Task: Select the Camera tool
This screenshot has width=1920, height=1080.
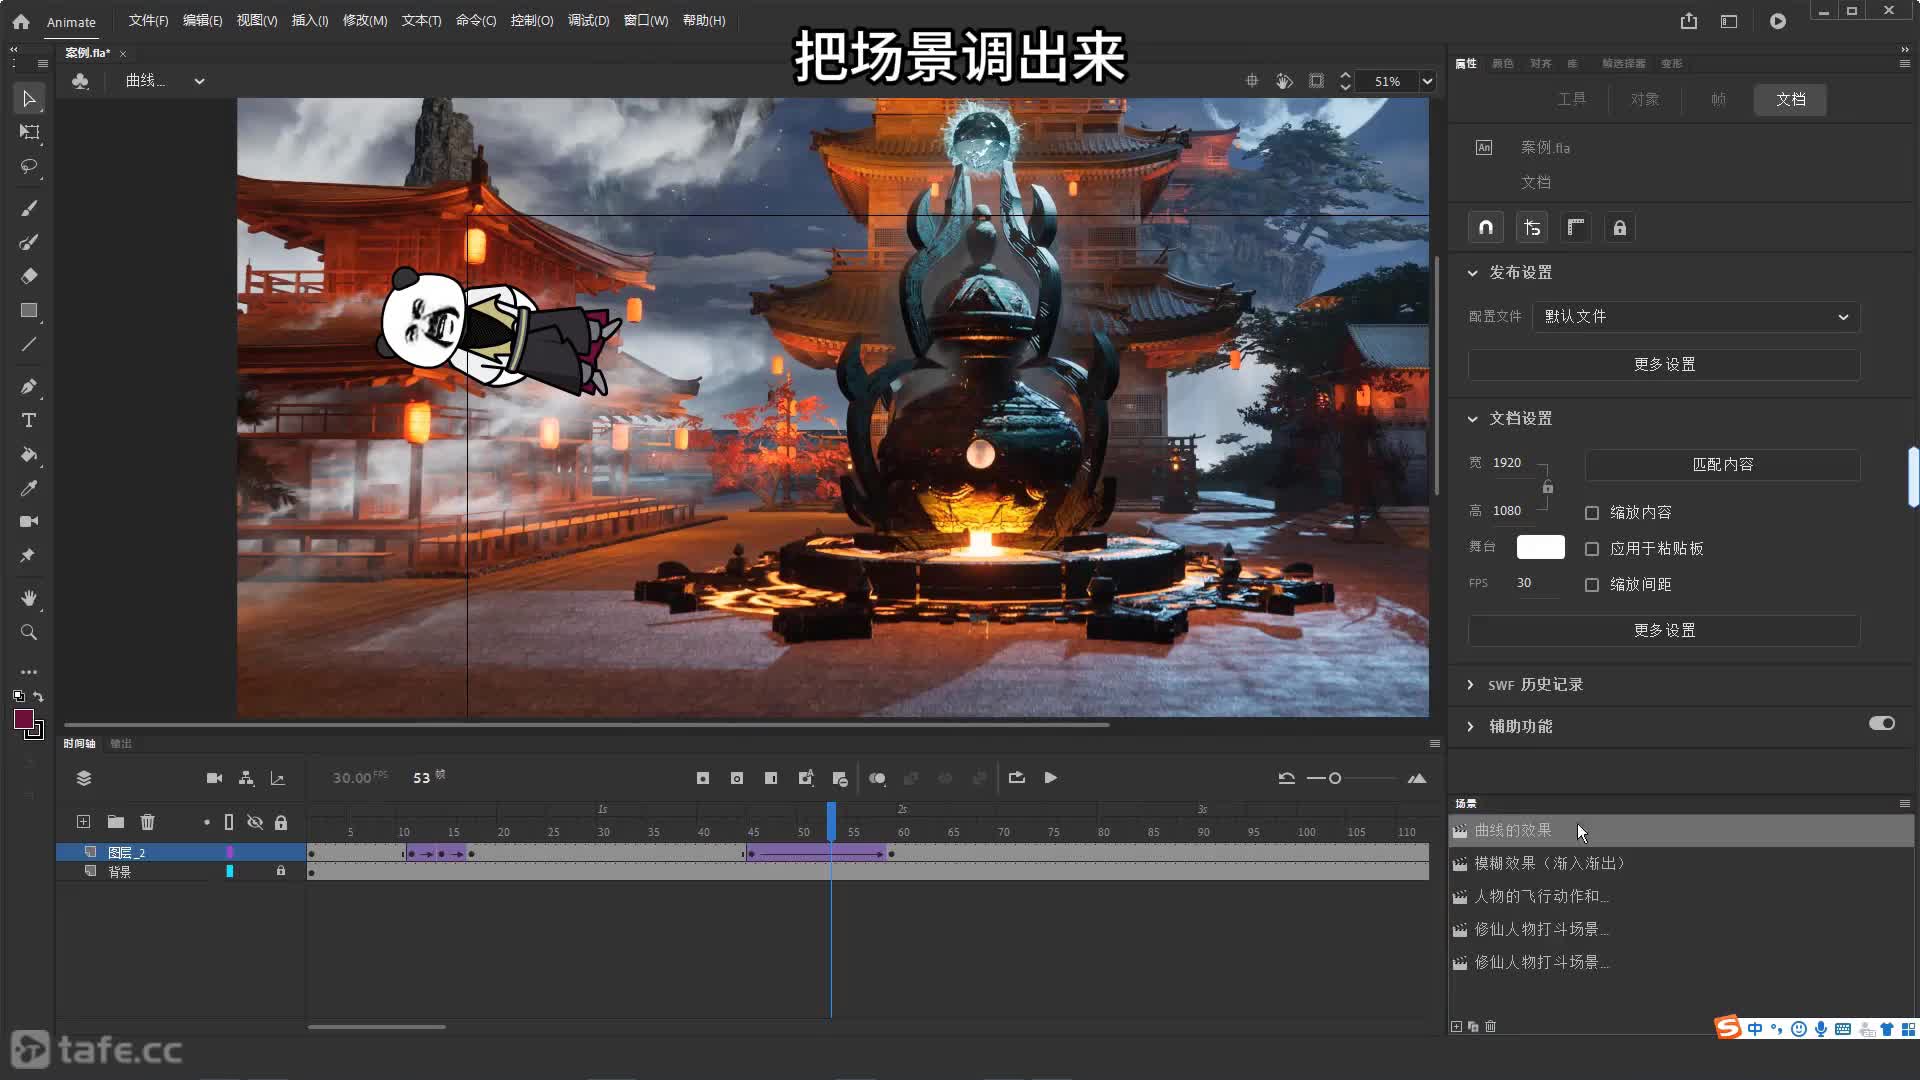Action: (x=28, y=521)
